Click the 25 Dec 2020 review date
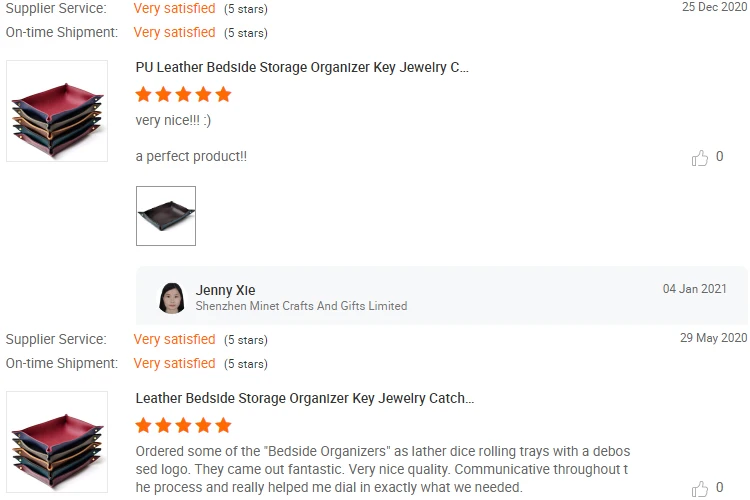Screen dimensions: 750x500 tap(714, 7)
